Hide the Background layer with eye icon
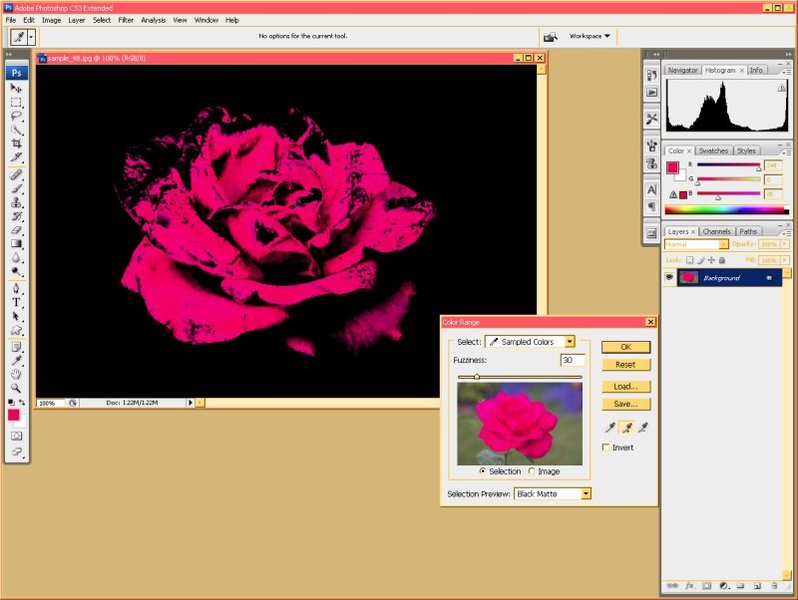The image size is (798, 600). point(669,278)
